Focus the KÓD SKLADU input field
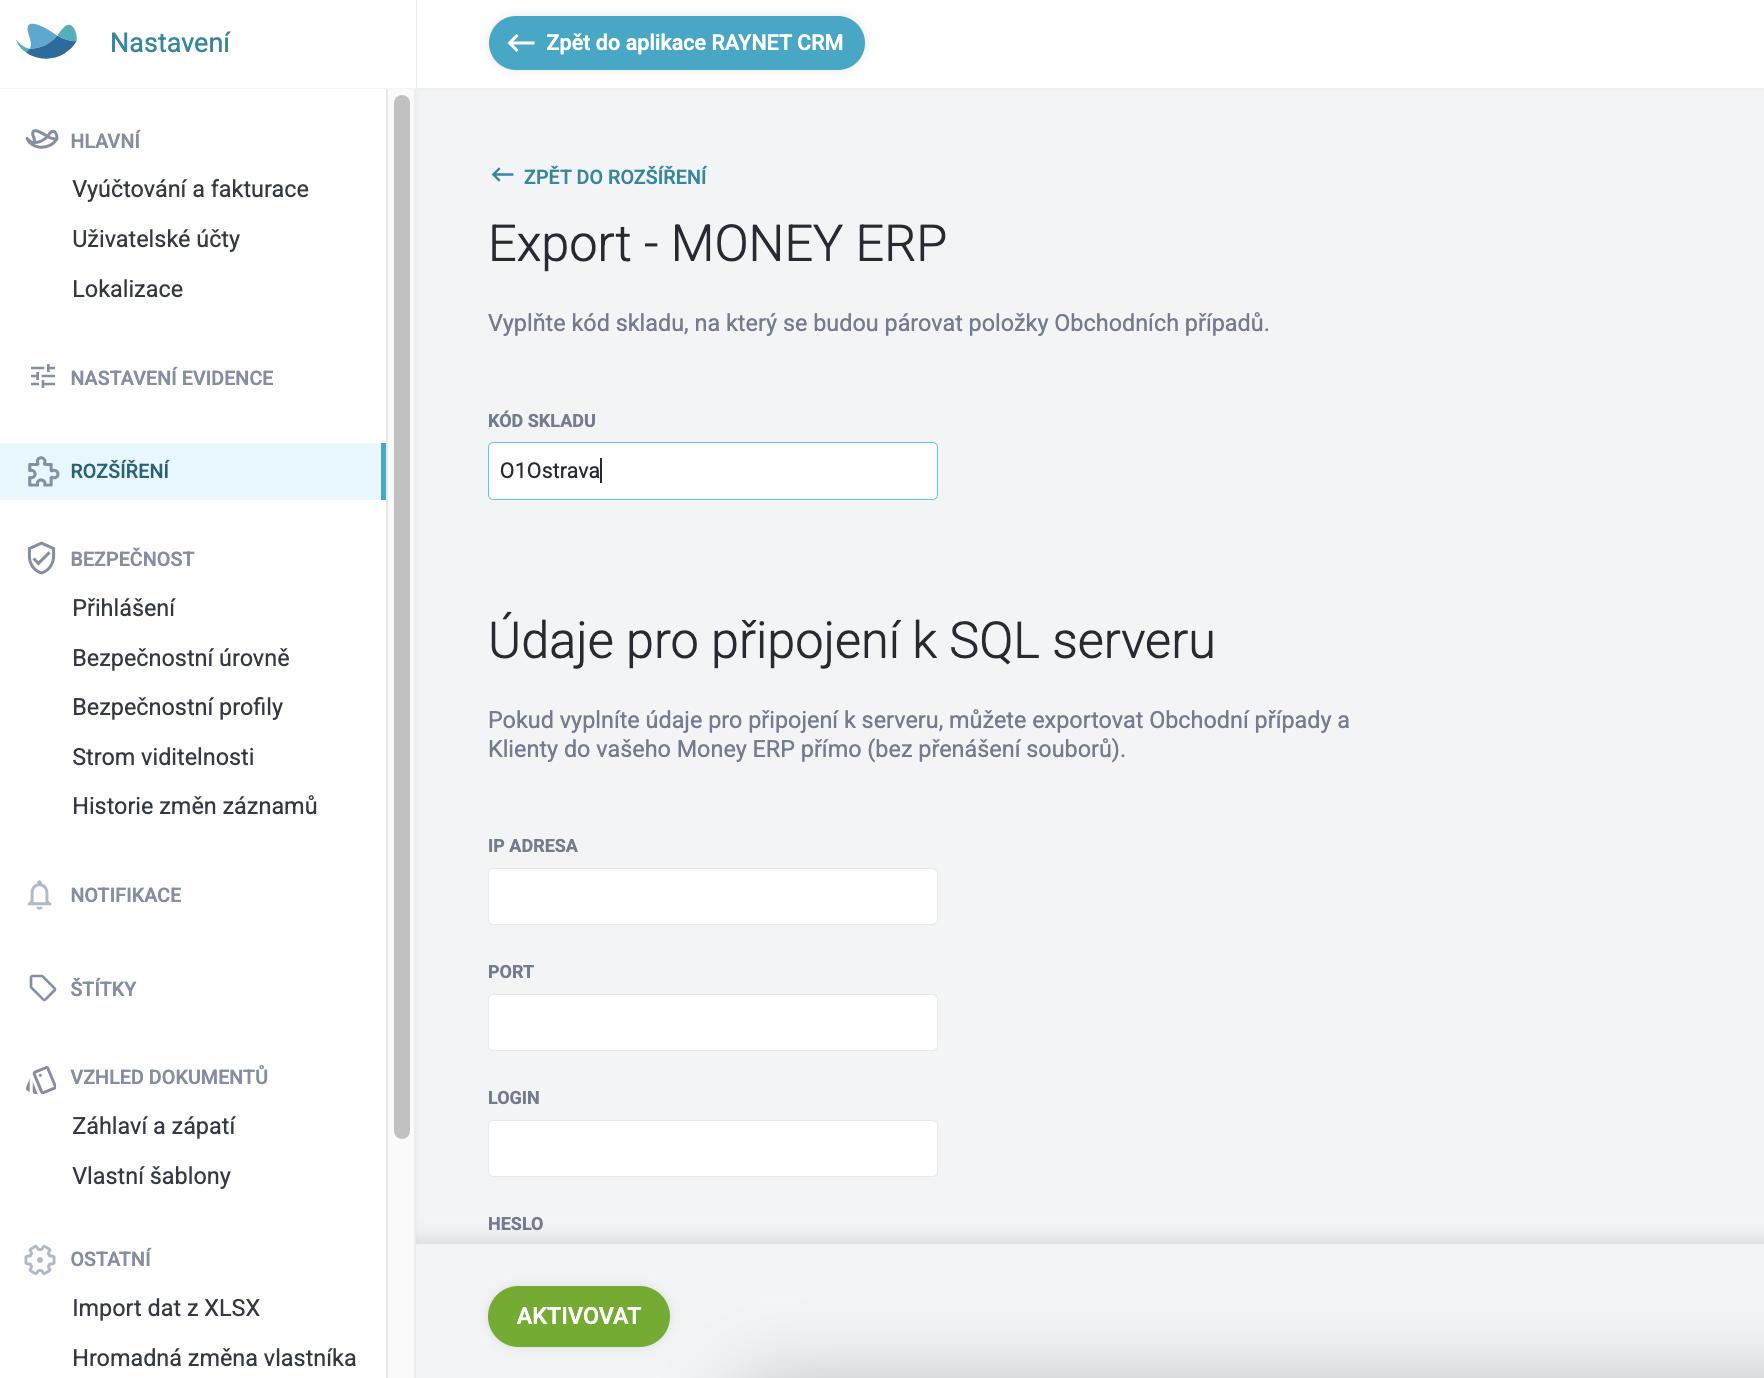 click(x=712, y=471)
